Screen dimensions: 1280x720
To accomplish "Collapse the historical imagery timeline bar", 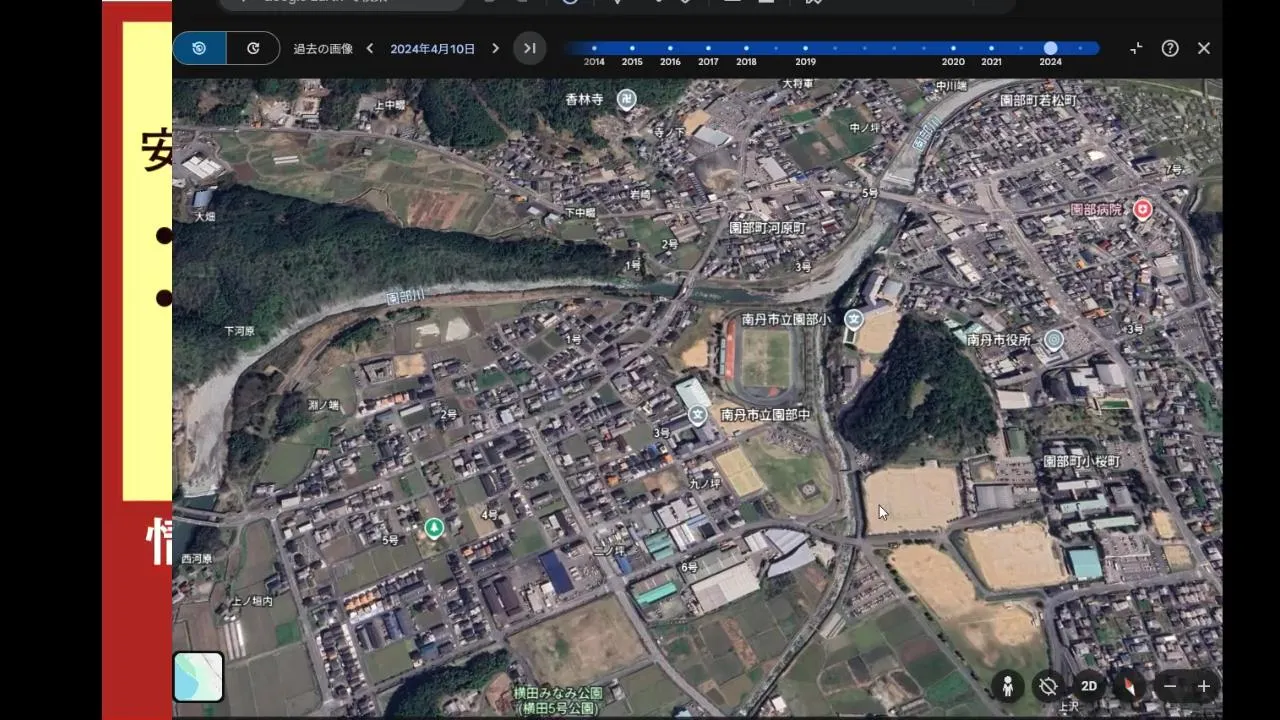I will click(x=1136, y=48).
